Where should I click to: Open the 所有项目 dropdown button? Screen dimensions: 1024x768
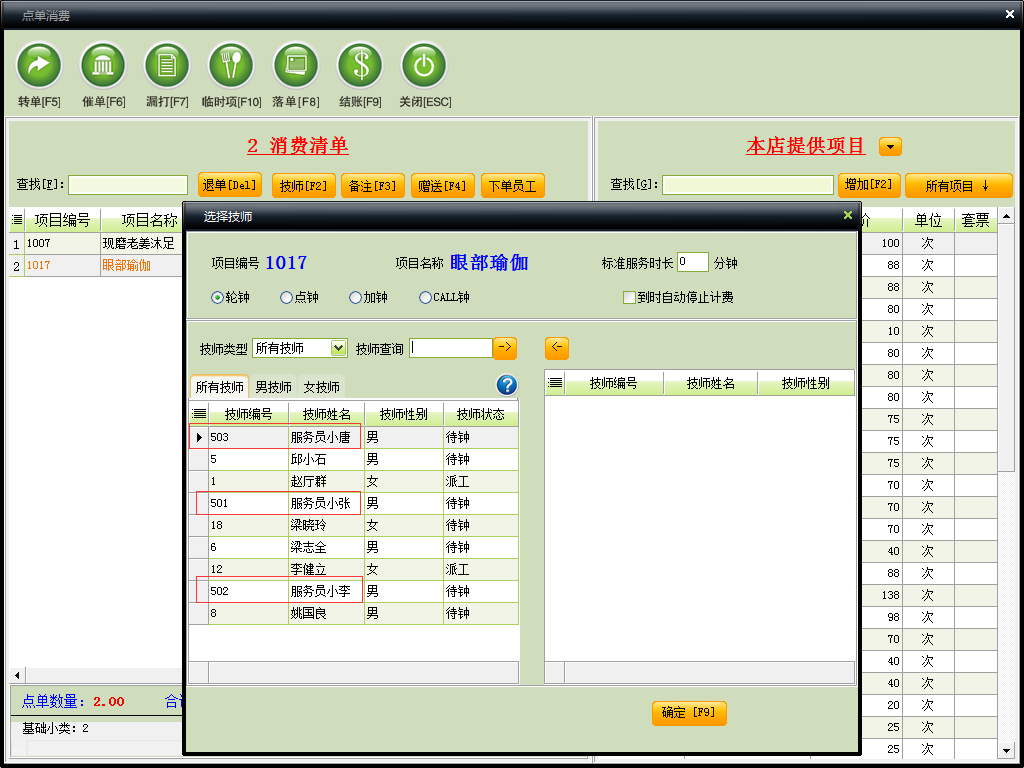point(958,186)
